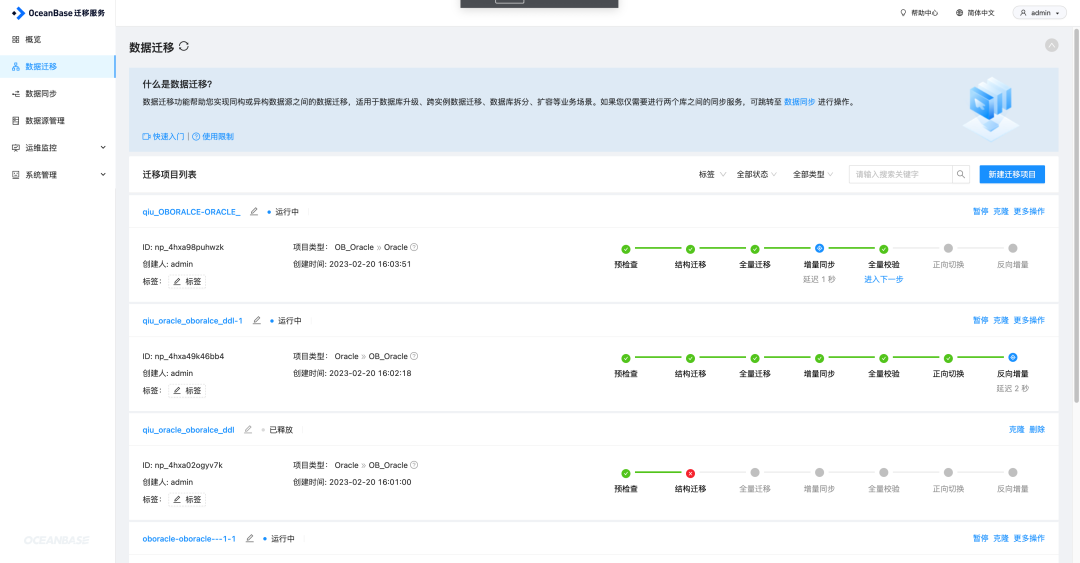Viewport: 1080px width, 563px height.
Task: Open project qiu_OBORALCE-ORACLE_
Action: 191,212
